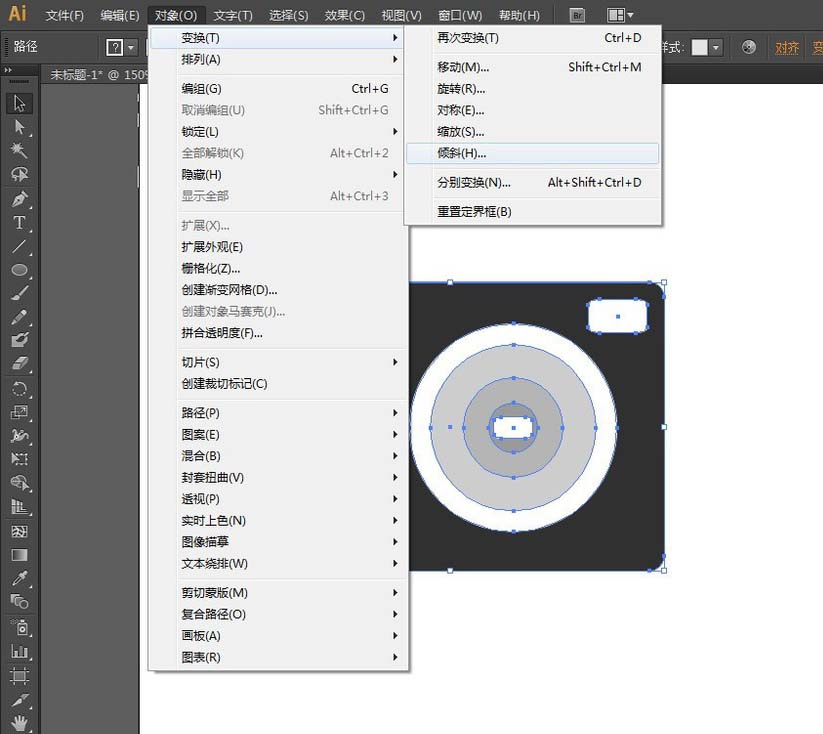Choose 创建裁切标记(C) menu entry

coord(278,384)
